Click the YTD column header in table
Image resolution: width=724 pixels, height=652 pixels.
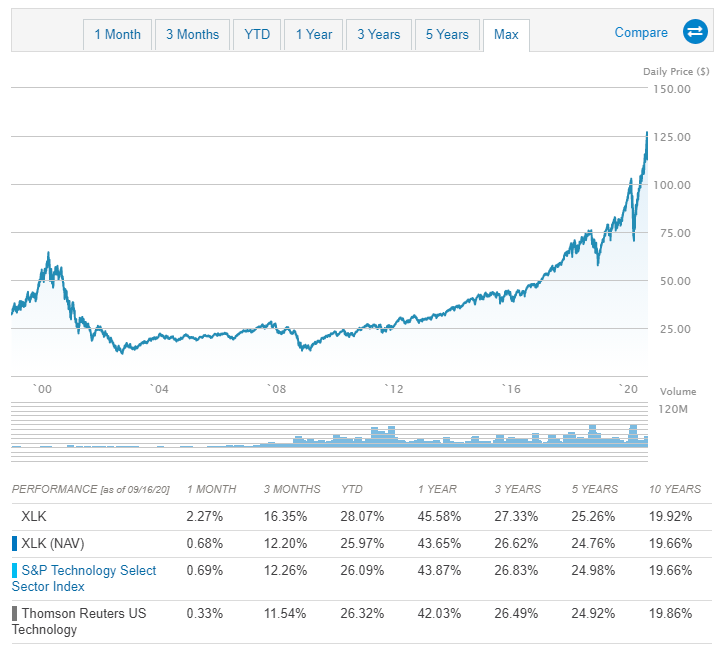352,489
